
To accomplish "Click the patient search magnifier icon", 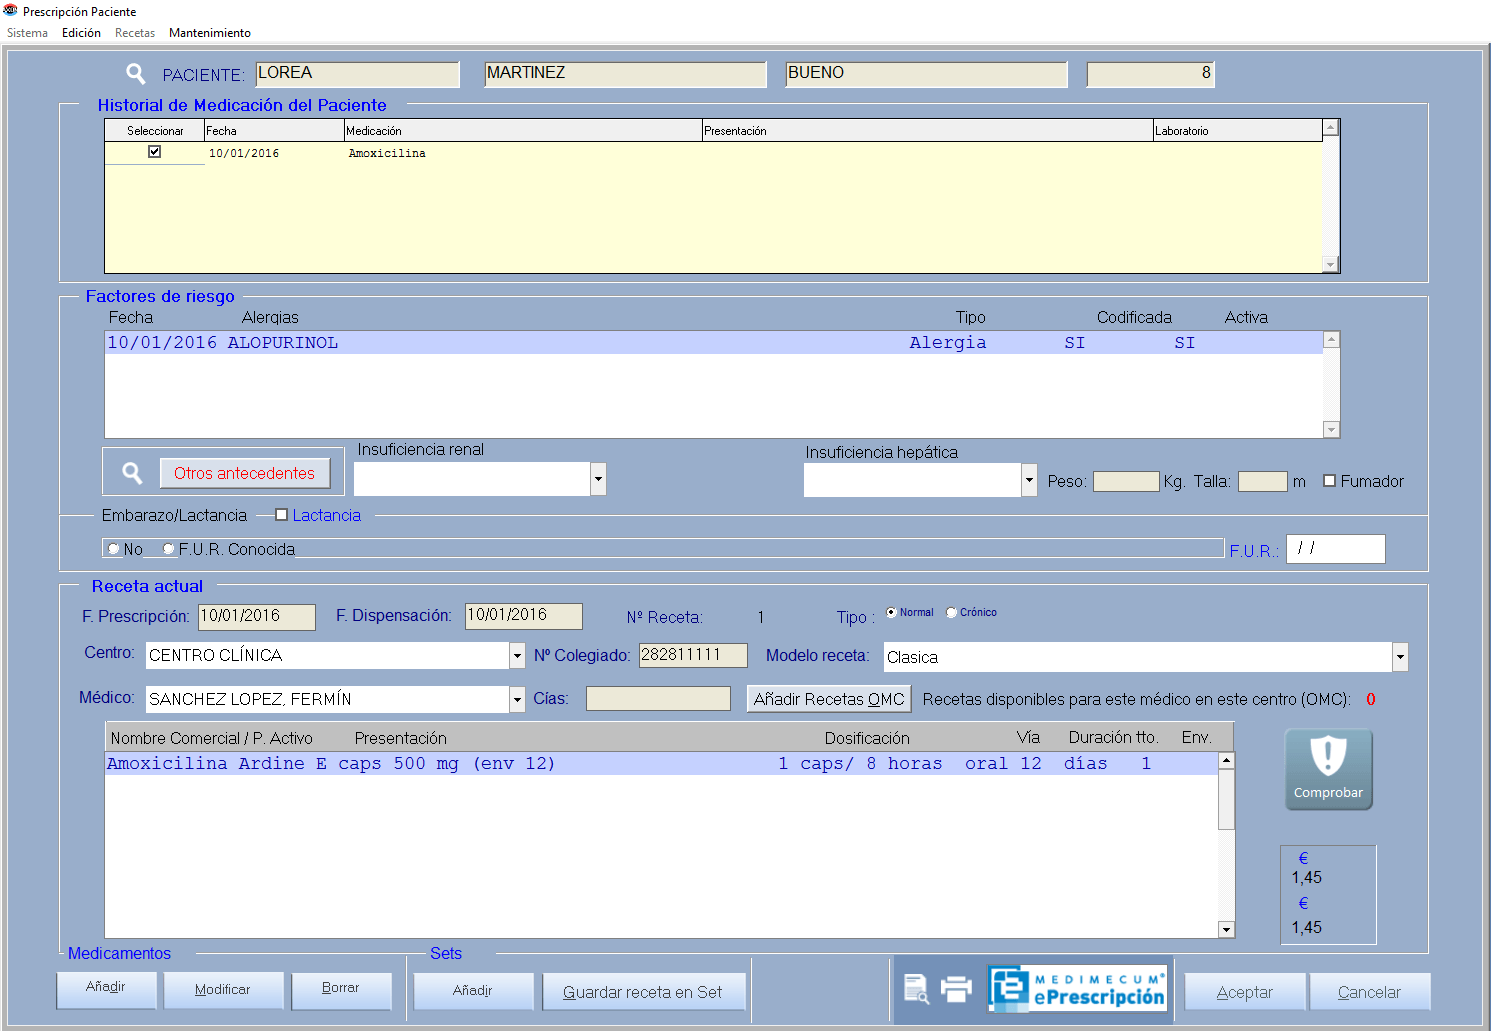I will pyautogui.click(x=136, y=74).
